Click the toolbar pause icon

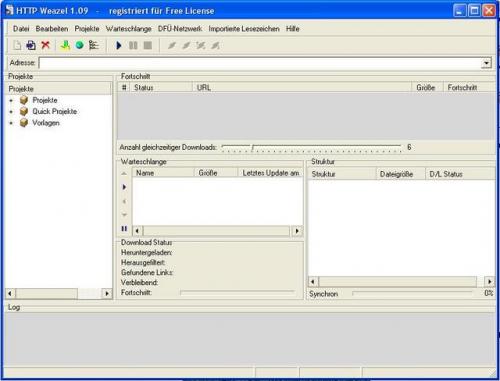click(133, 45)
